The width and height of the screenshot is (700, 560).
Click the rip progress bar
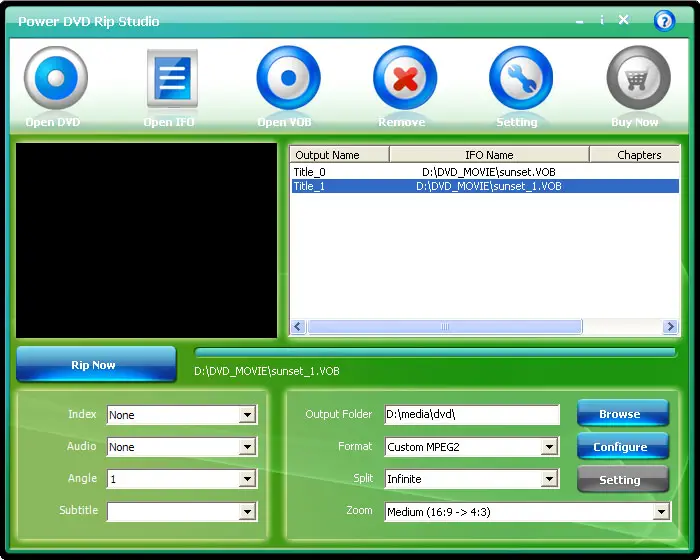pos(436,352)
